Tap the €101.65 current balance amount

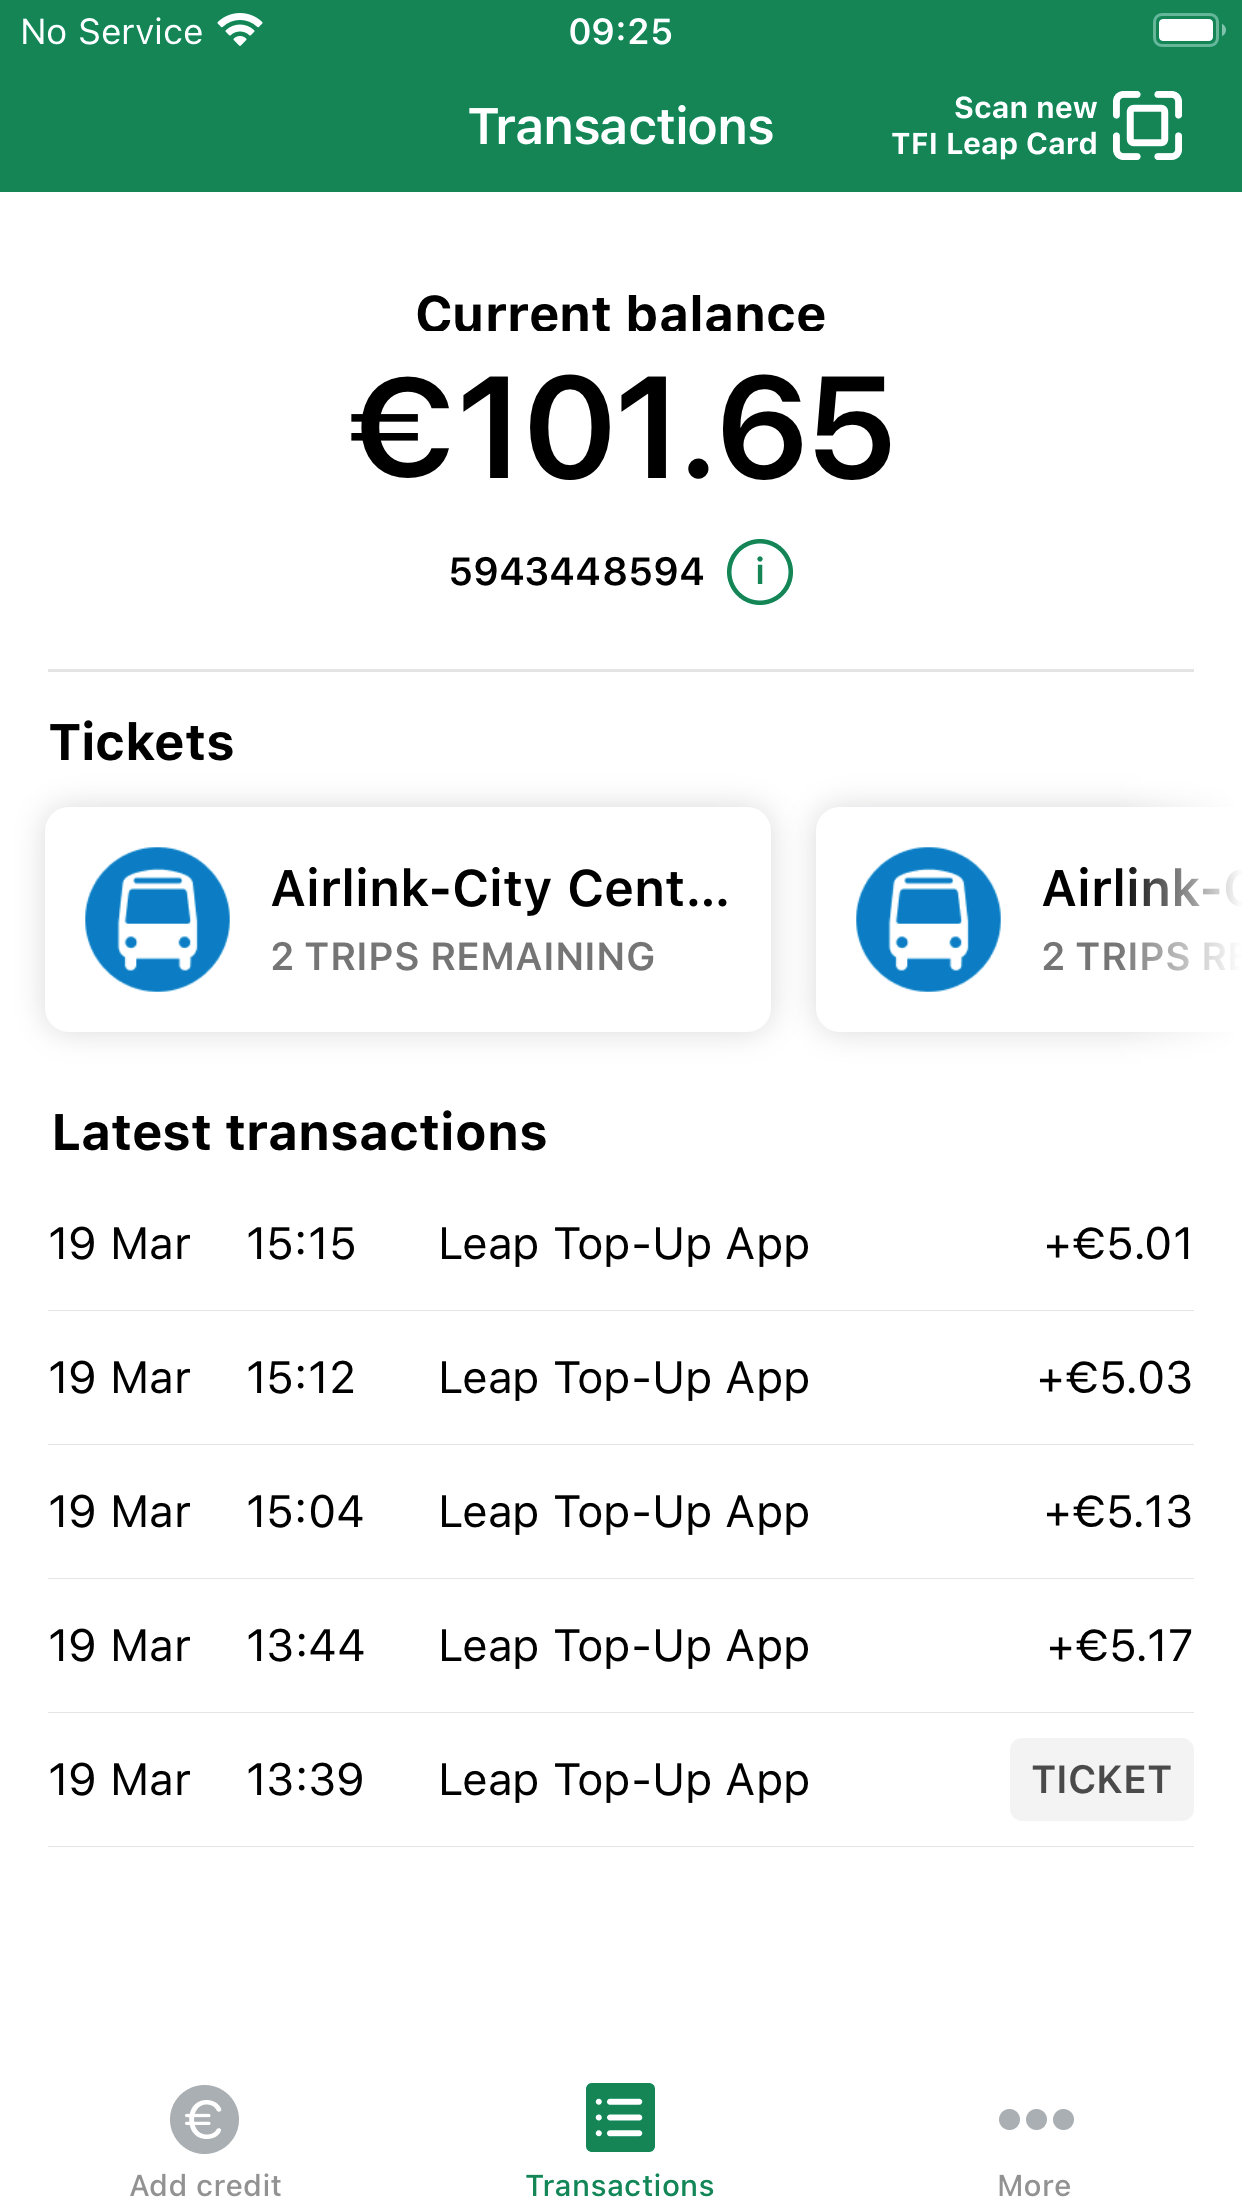click(x=620, y=427)
